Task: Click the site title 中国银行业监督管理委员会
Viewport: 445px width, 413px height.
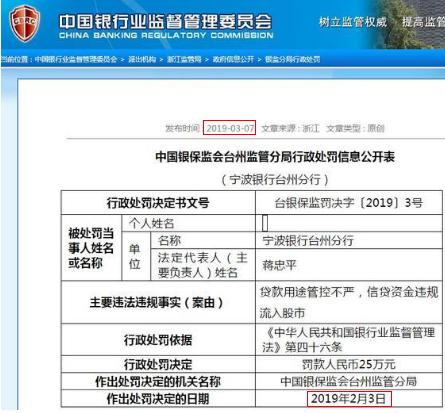Action: coord(166,22)
